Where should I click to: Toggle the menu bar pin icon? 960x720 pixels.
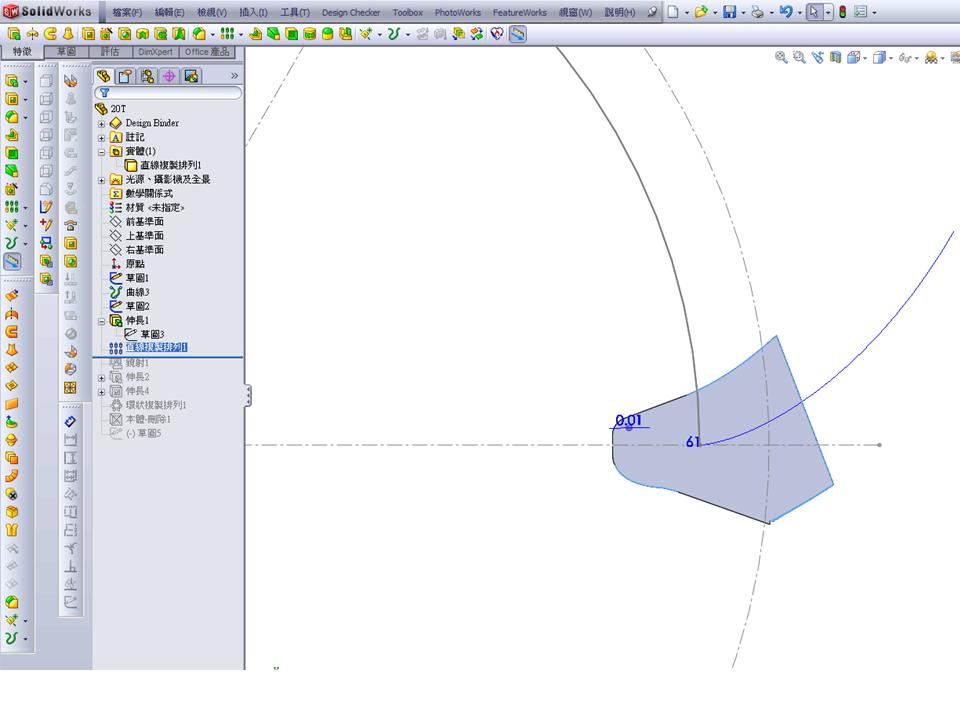(x=652, y=12)
